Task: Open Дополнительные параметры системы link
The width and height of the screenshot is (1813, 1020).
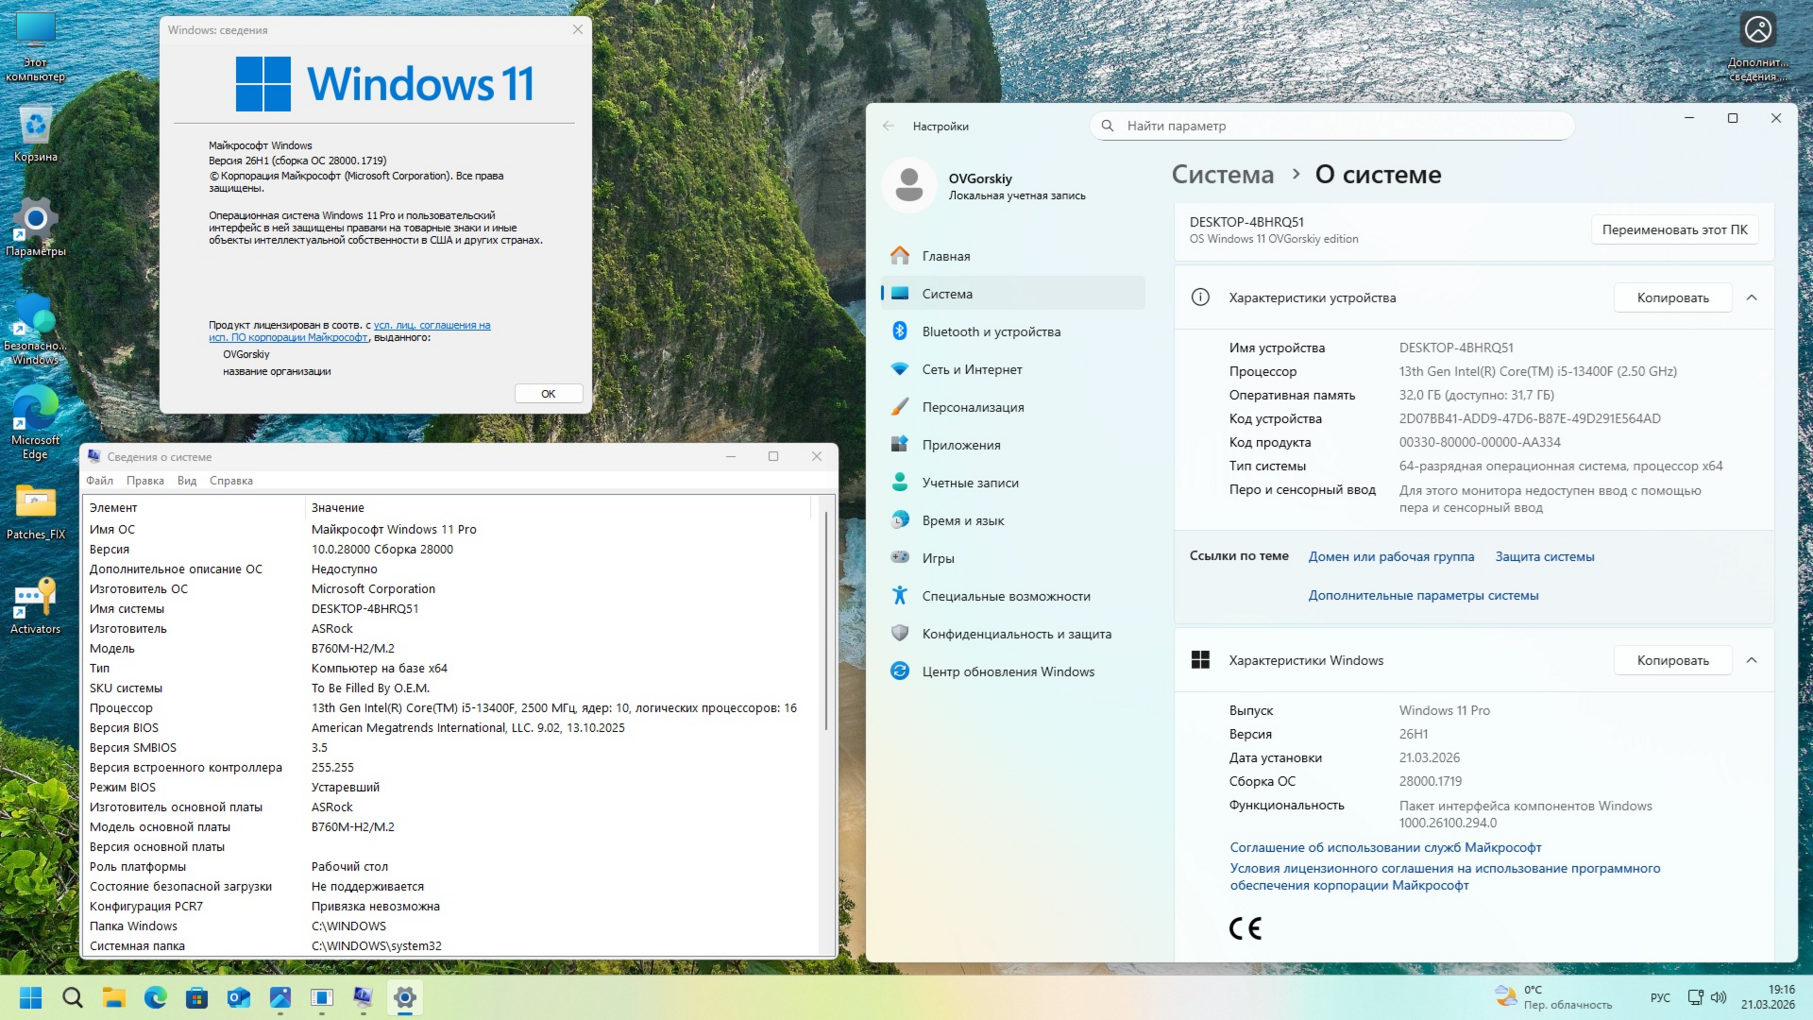Action: (1423, 595)
